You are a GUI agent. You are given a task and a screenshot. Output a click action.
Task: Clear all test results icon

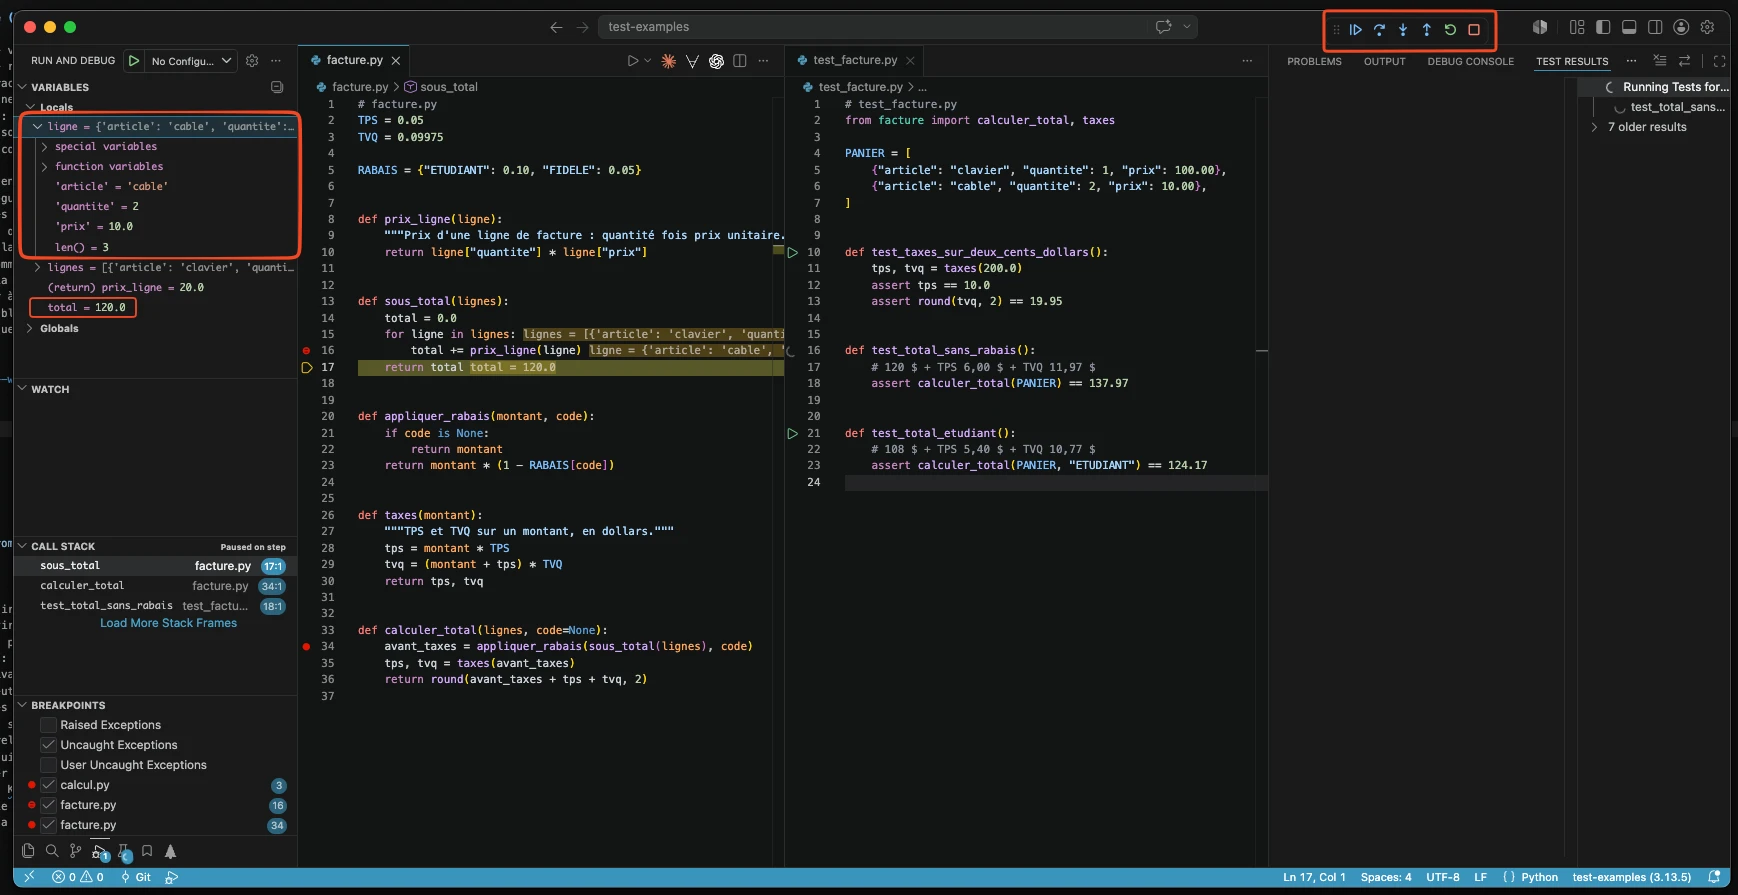point(1660,61)
